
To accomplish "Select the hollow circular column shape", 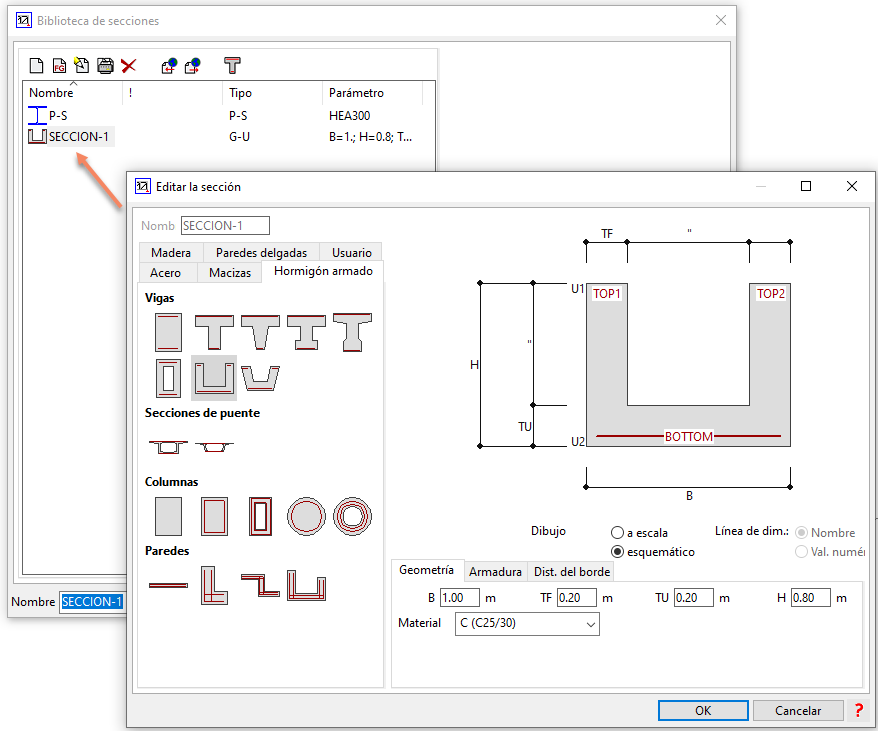I will point(352,516).
